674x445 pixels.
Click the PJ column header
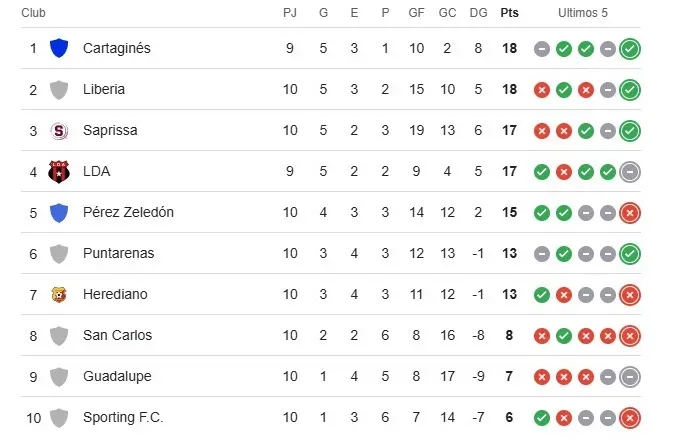[x=290, y=13]
